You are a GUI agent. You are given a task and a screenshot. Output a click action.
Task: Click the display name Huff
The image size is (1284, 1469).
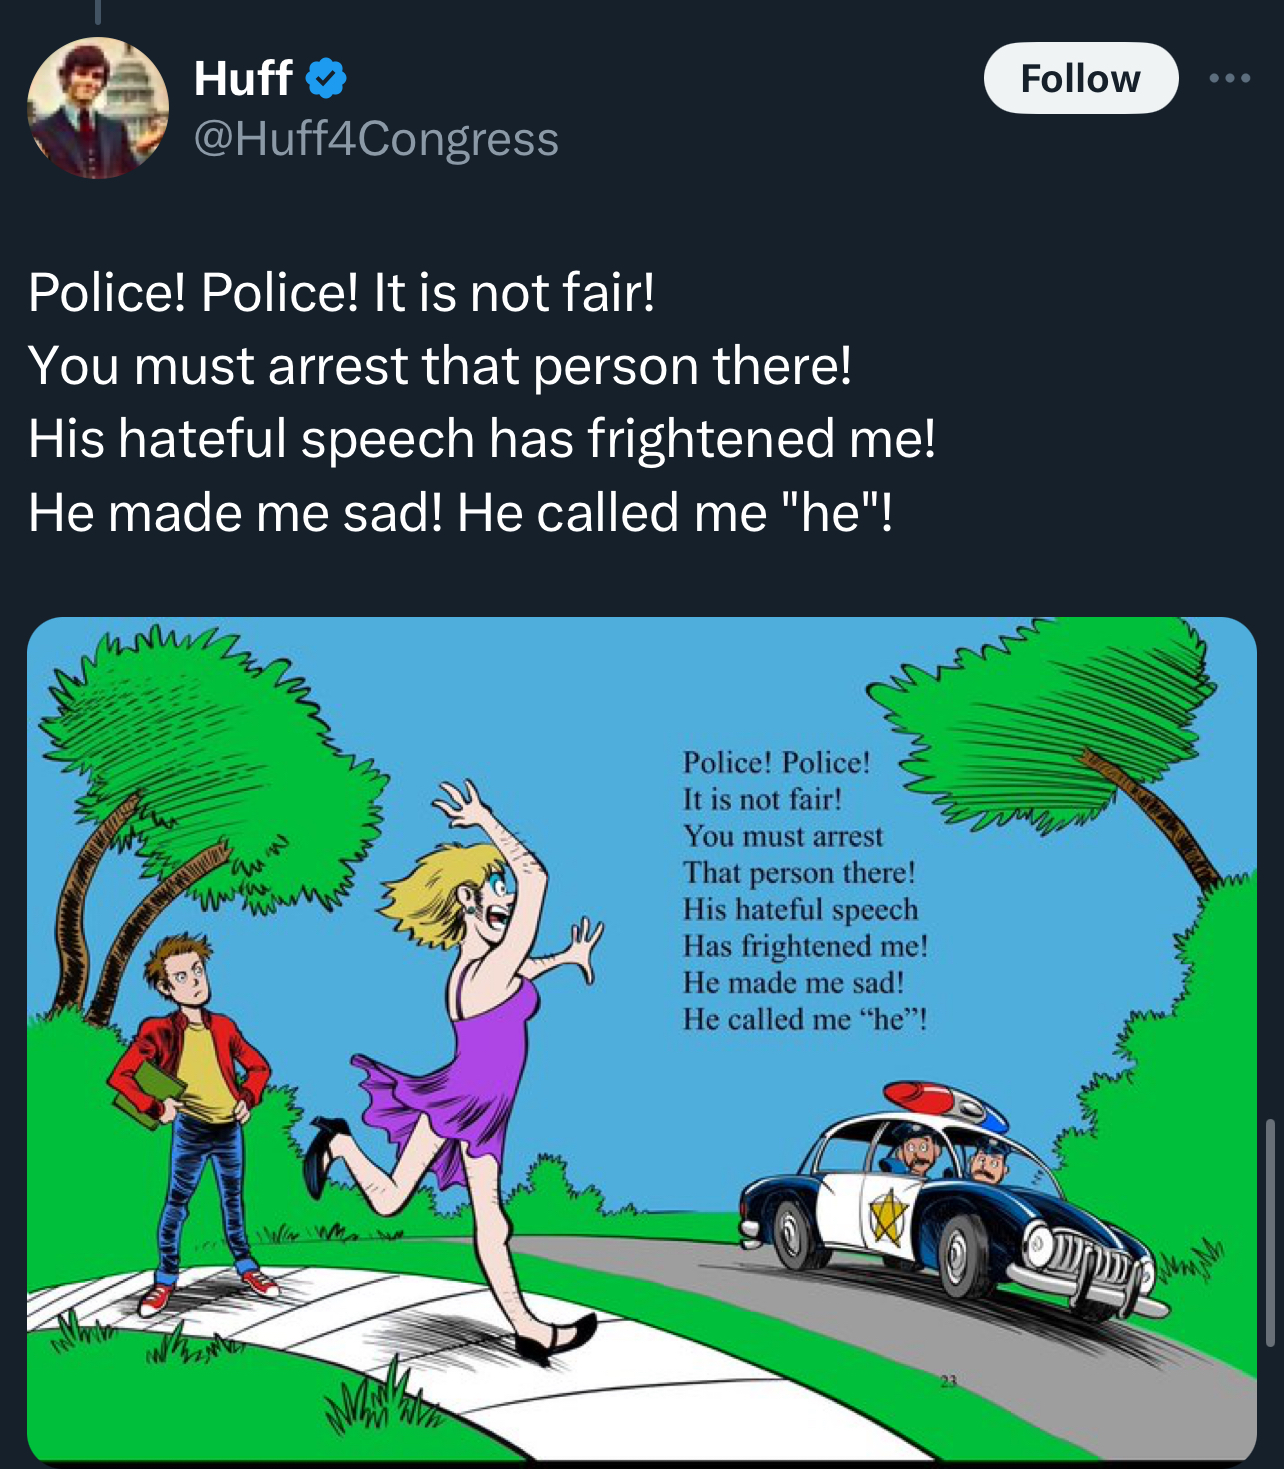click(243, 78)
